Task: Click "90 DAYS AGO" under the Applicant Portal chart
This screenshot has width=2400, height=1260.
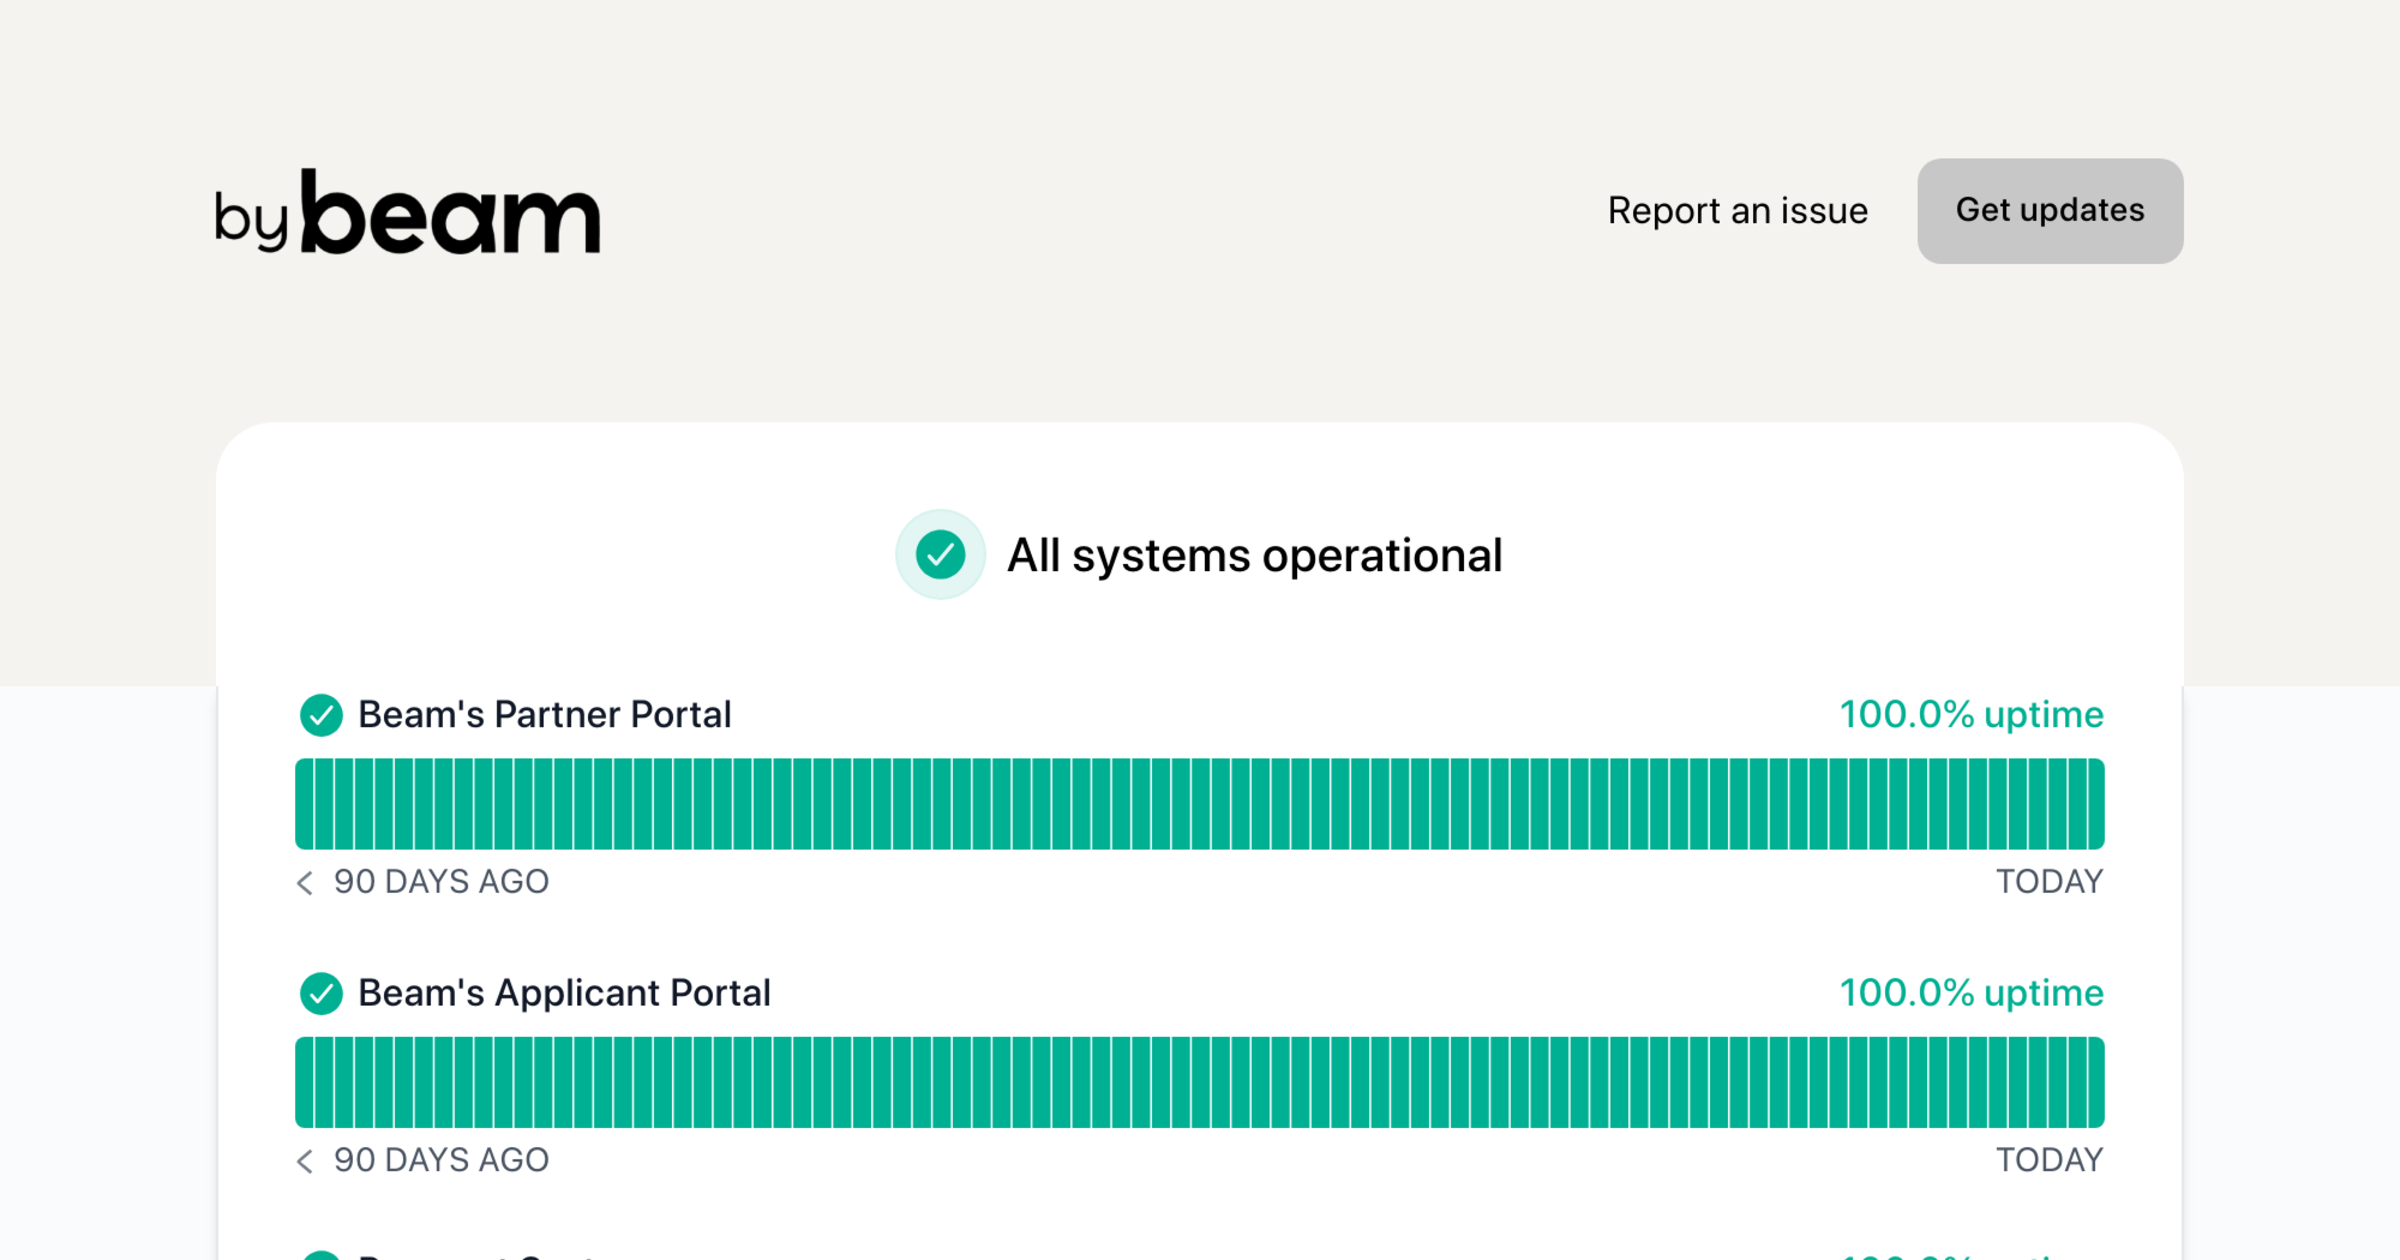Action: point(440,1160)
